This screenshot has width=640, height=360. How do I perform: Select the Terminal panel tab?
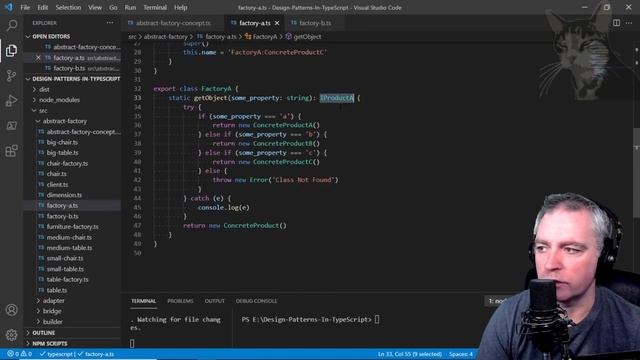(143, 301)
